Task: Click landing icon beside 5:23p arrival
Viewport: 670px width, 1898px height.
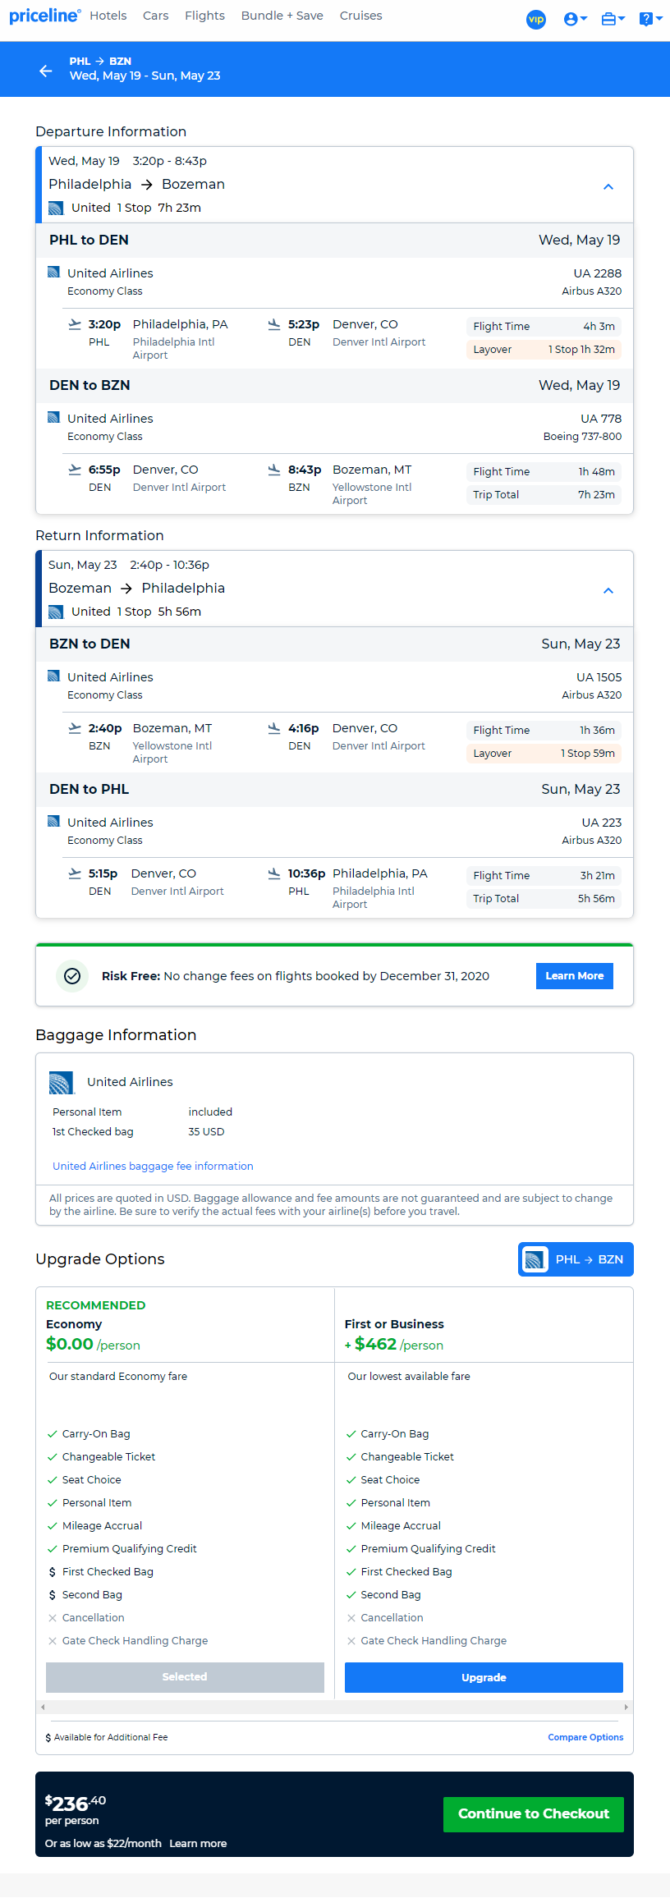Action: [x=274, y=324]
